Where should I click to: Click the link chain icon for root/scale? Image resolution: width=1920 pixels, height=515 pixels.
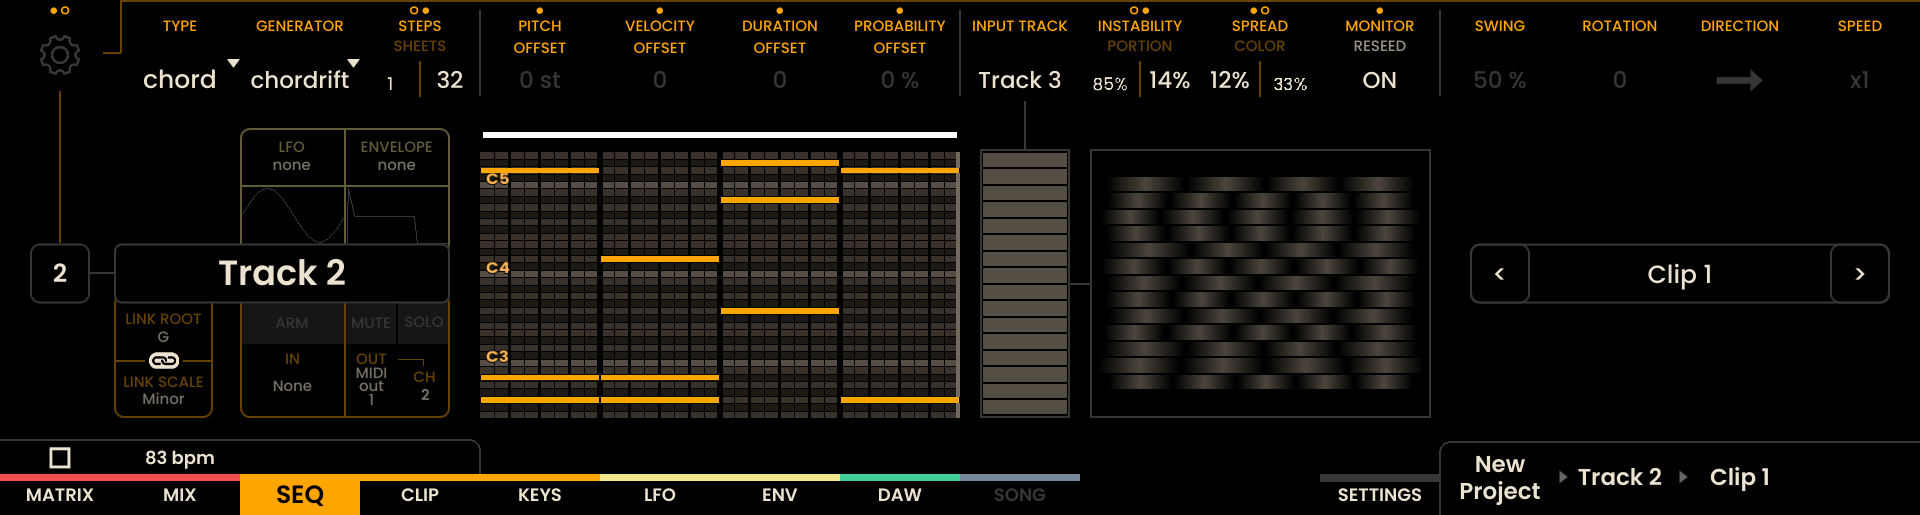[164, 360]
